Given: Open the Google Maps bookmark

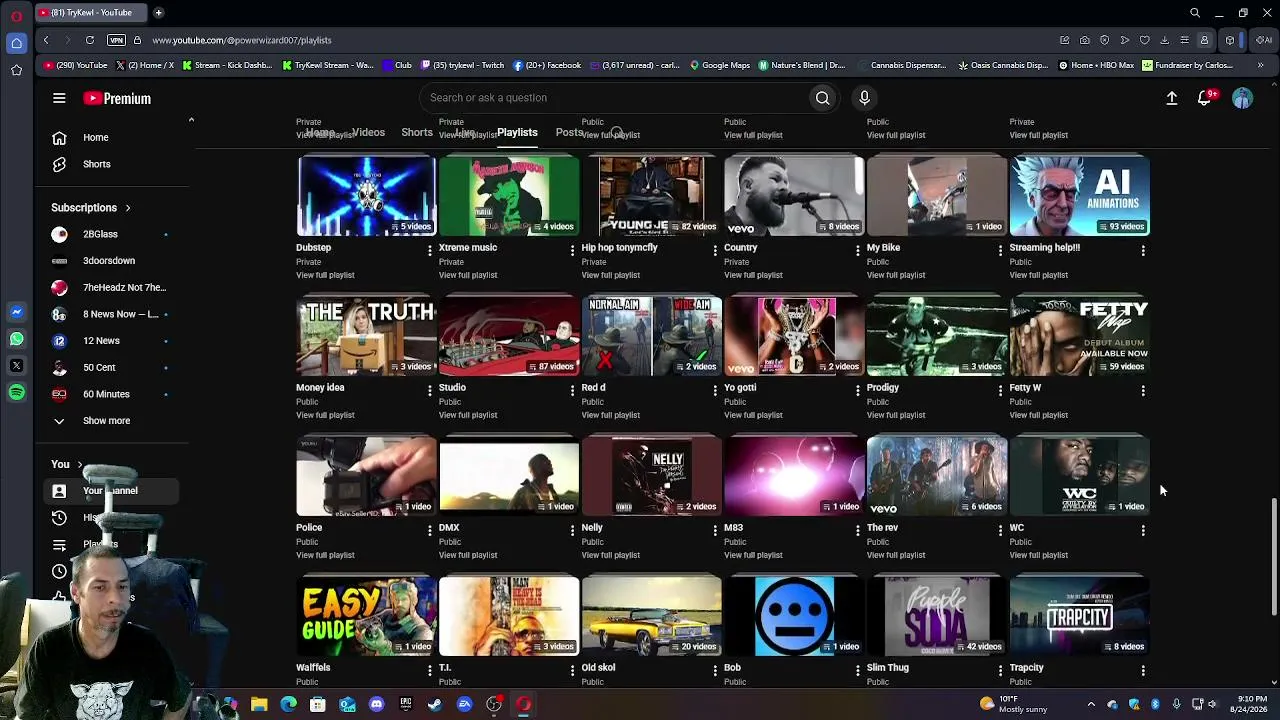Looking at the screenshot, I should [720, 66].
